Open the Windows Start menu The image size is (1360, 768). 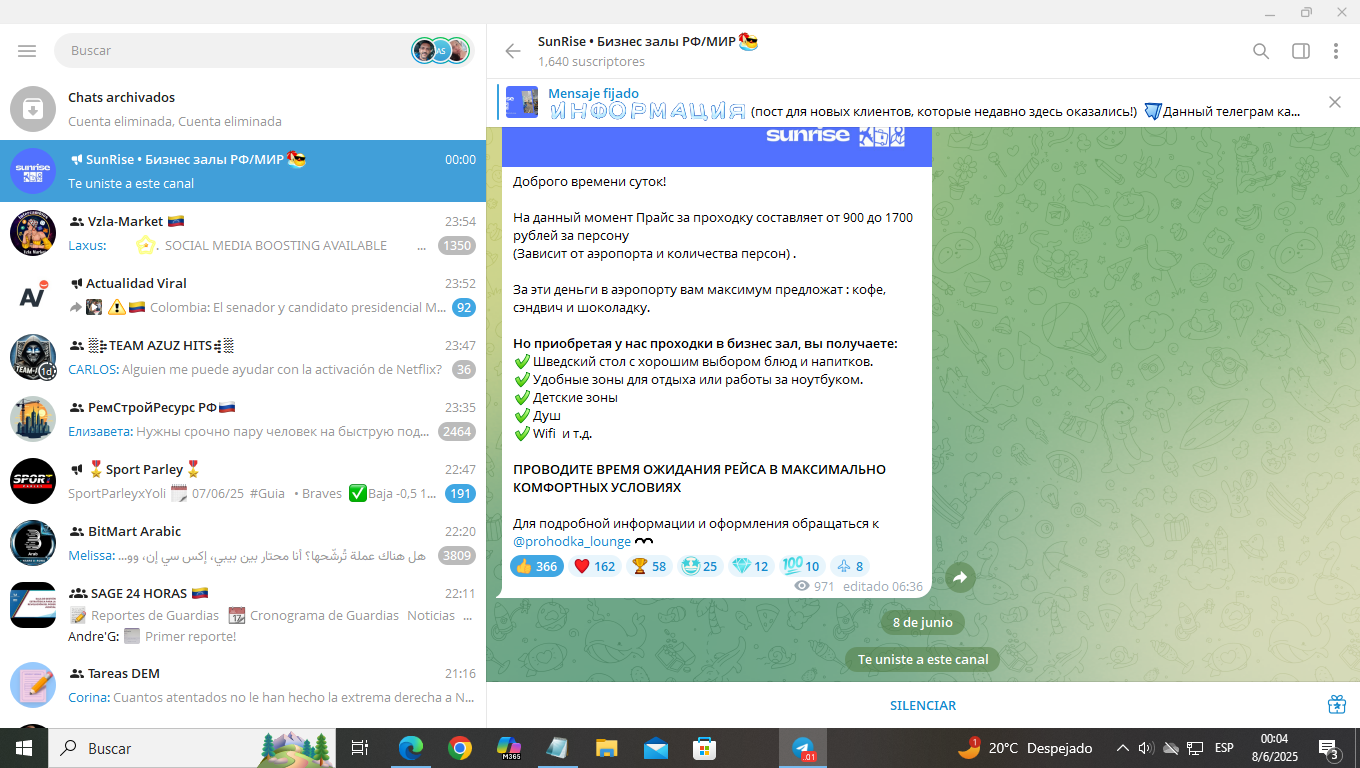point(24,748)
